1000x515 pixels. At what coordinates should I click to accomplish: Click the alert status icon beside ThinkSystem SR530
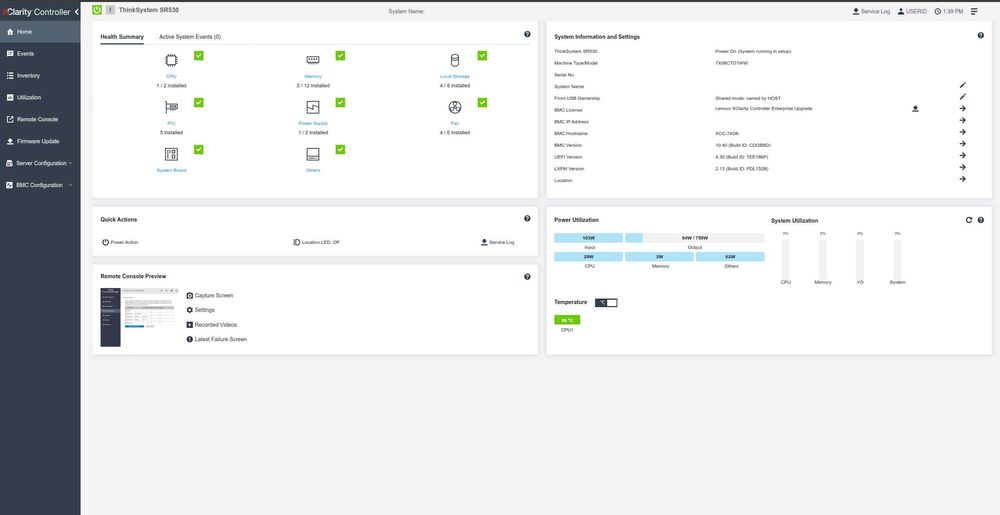(x=110, y=10)
